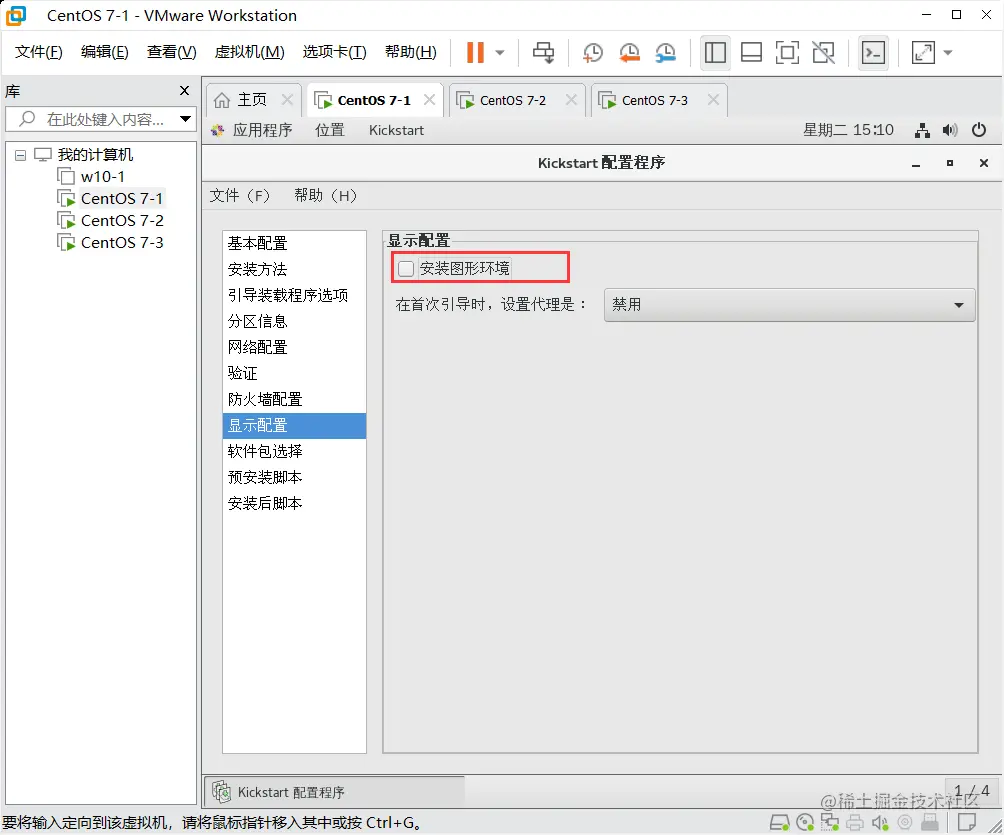This screenshot has width=1004, height=835.
Task: Select w10-1 in the library tree
Action: (102, 177)
